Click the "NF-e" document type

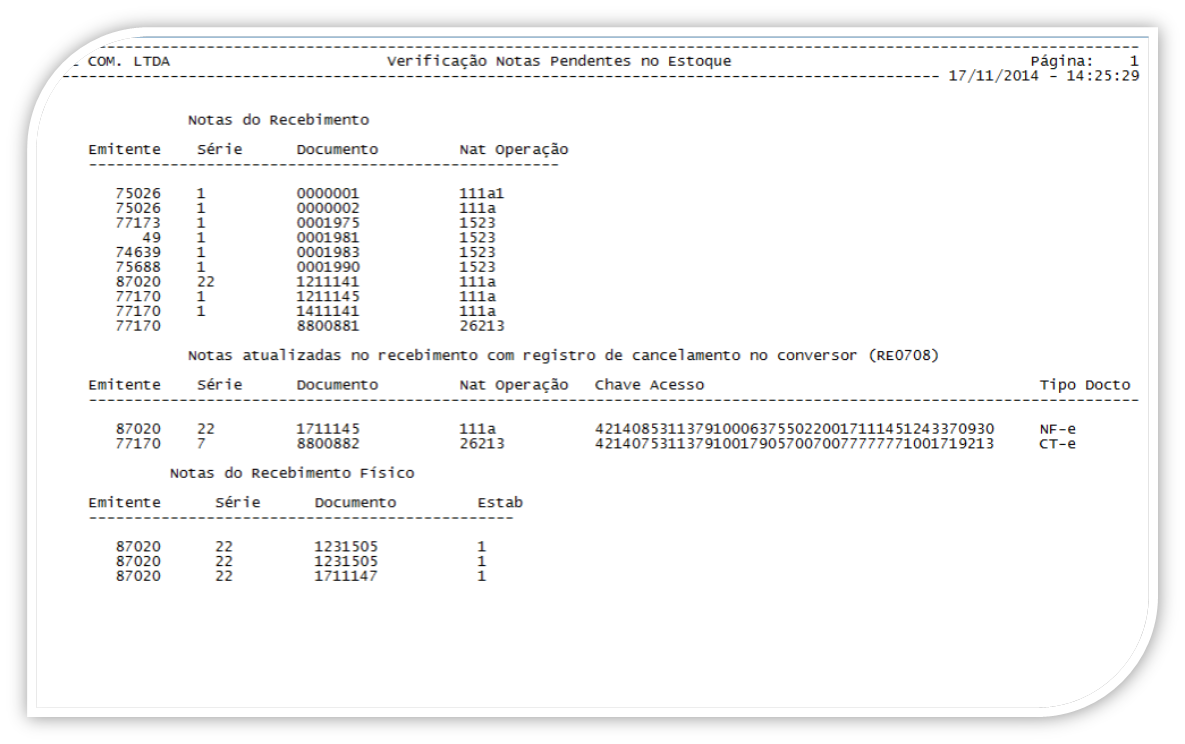[x=1057, y=429]
